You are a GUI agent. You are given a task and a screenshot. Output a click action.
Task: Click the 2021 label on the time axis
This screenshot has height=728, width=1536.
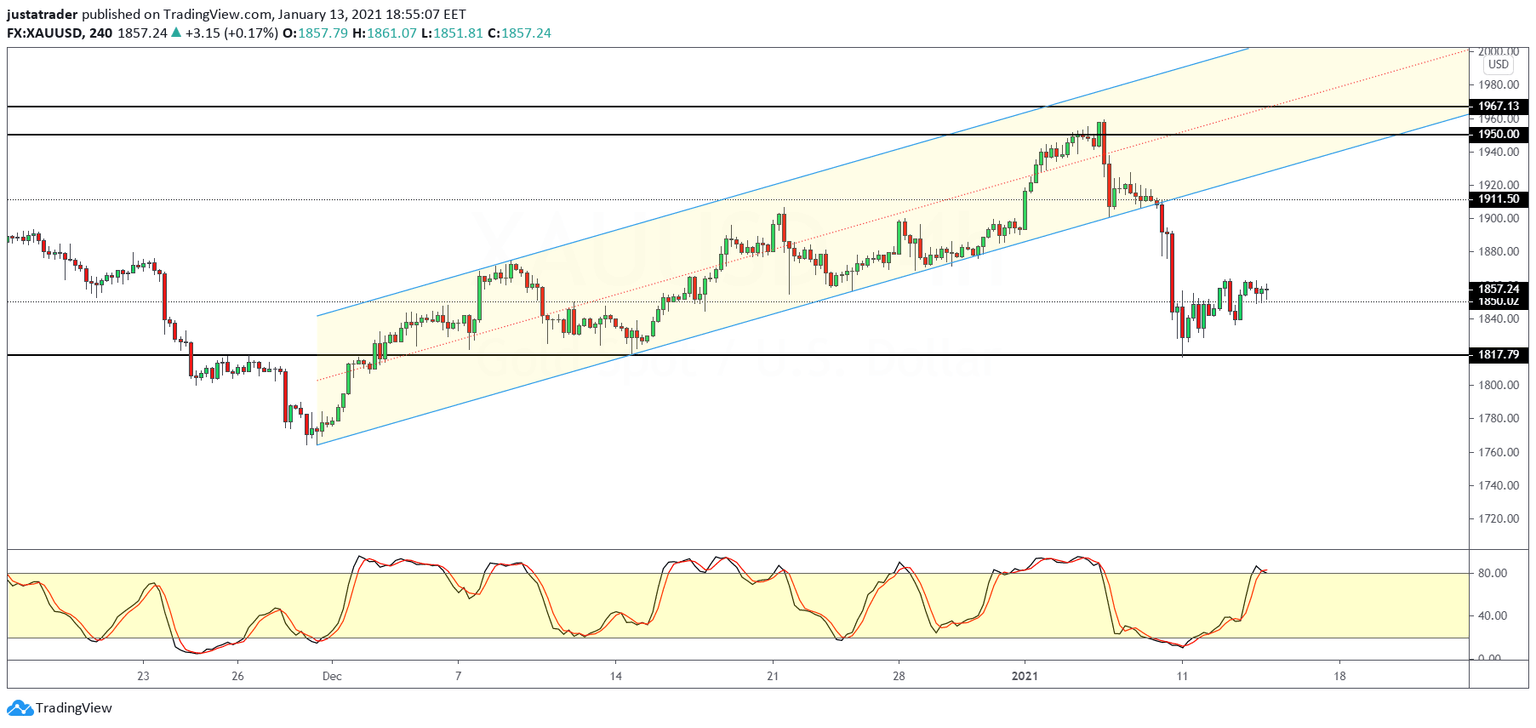[1022, 676]
